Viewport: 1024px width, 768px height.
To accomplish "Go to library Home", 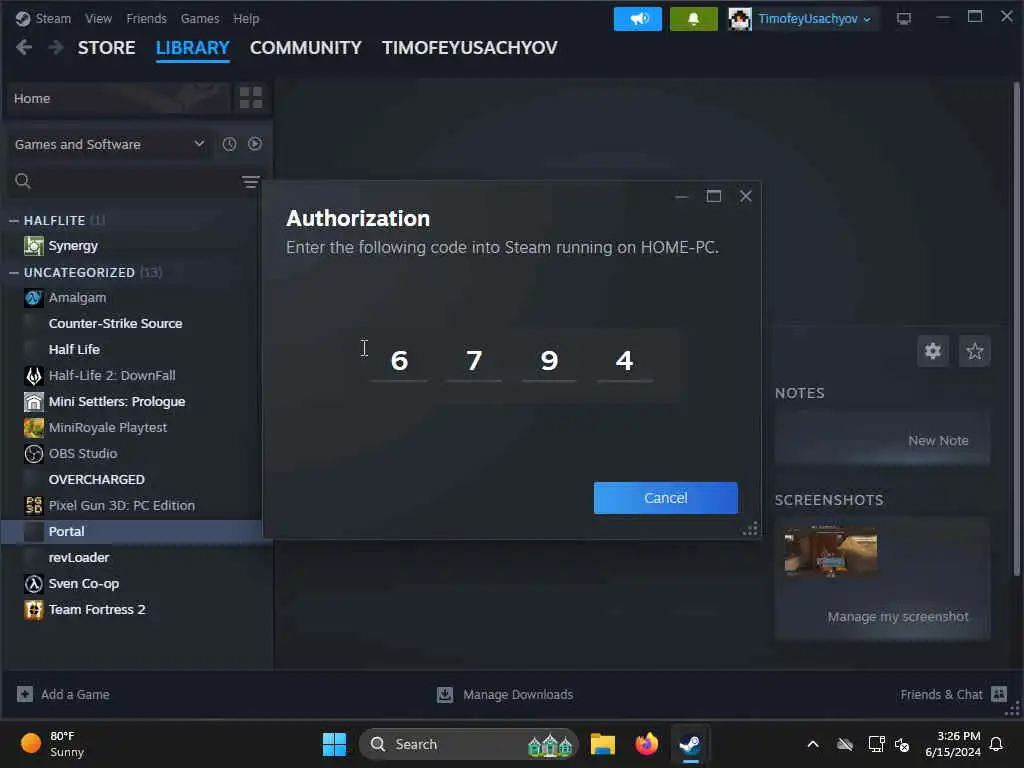I will 118,98.
